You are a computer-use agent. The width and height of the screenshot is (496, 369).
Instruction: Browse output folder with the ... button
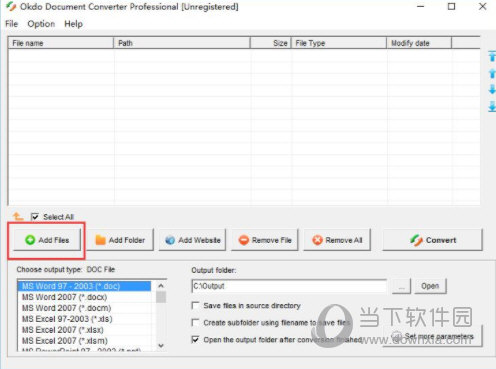point(401,286)
